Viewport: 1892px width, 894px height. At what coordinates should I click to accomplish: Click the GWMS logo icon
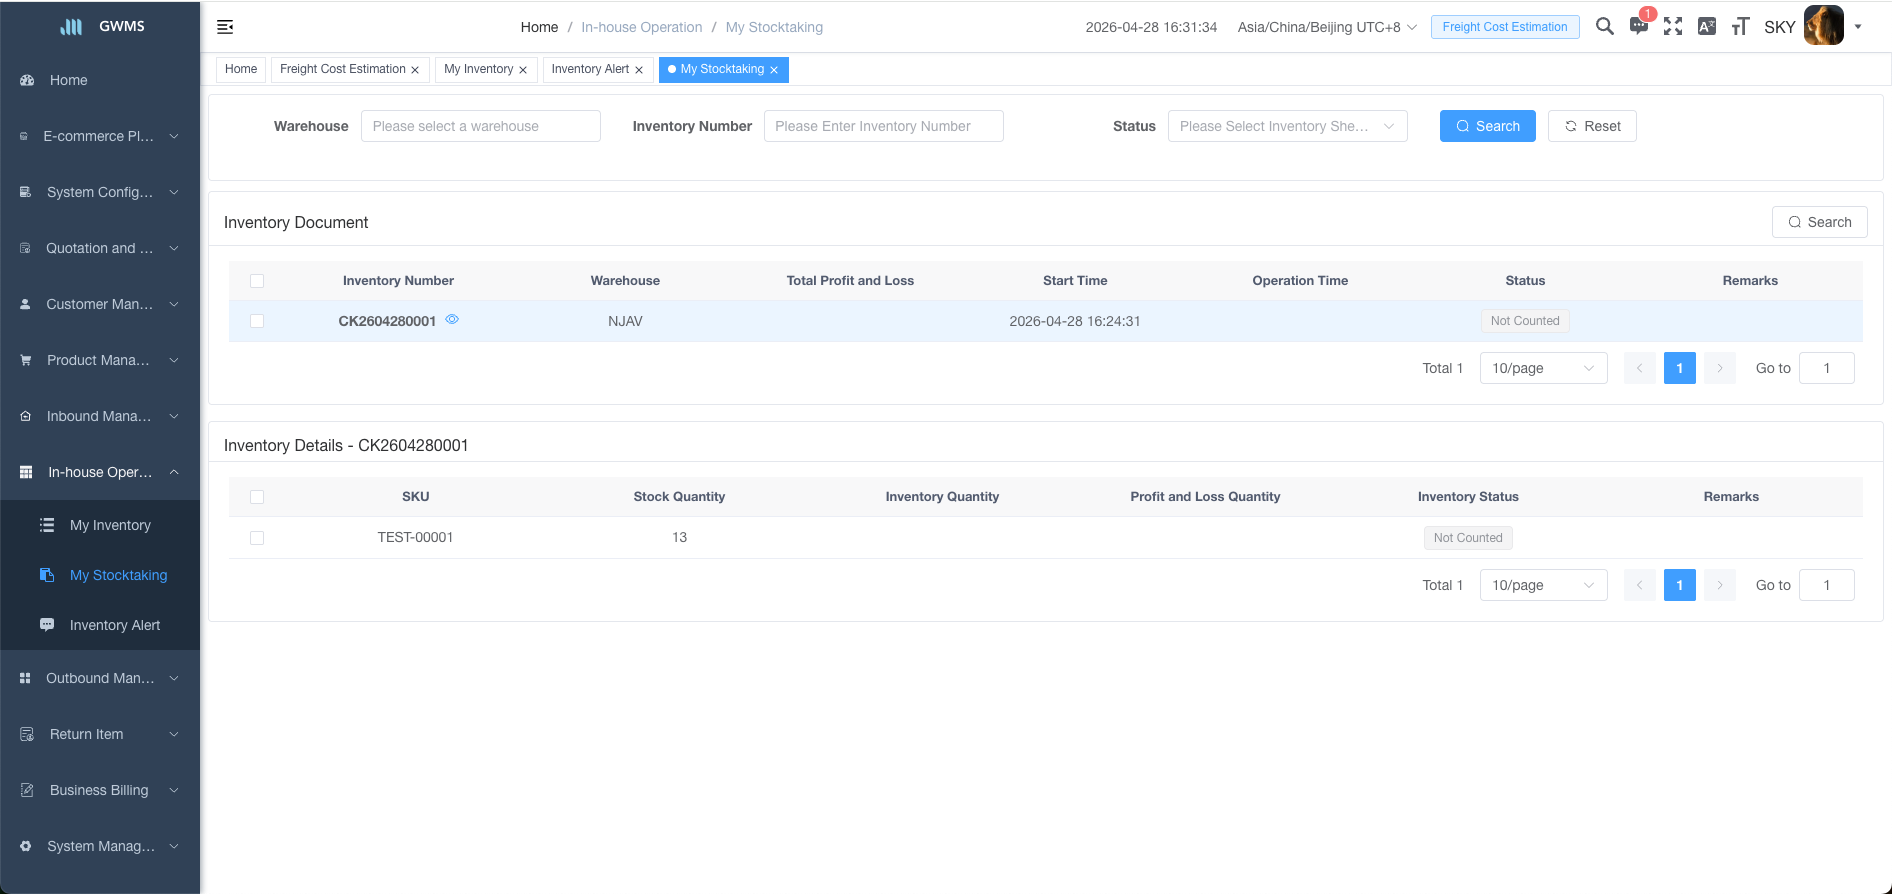coord(71,26)
